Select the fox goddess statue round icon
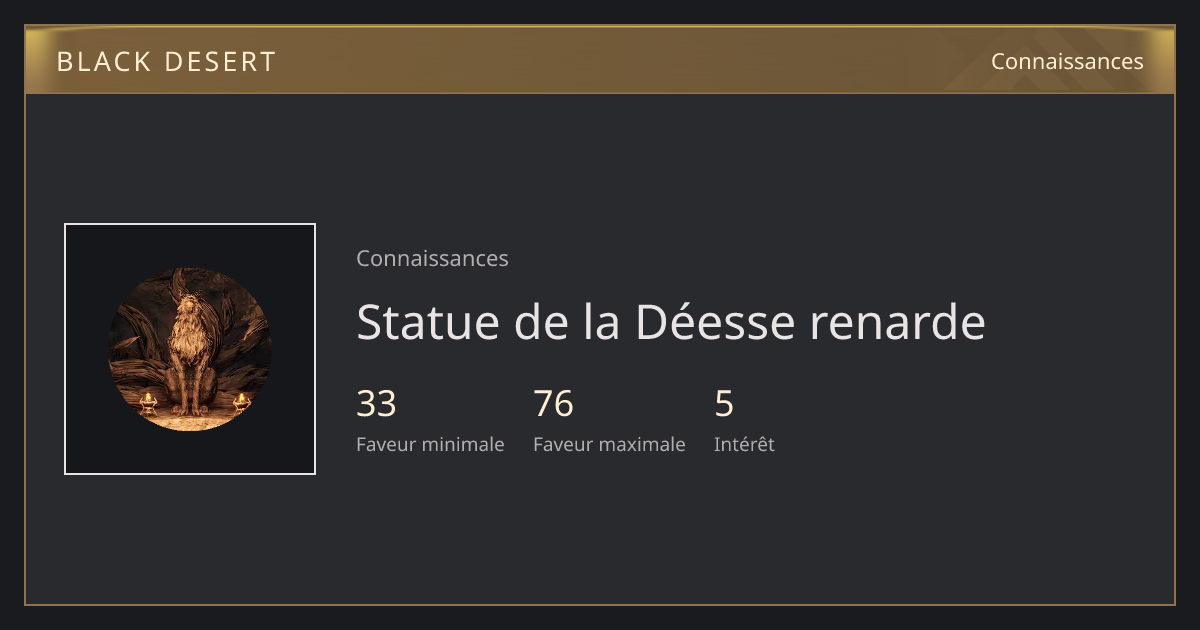The height and width of the screenshot is (630, 1200). 190,349
